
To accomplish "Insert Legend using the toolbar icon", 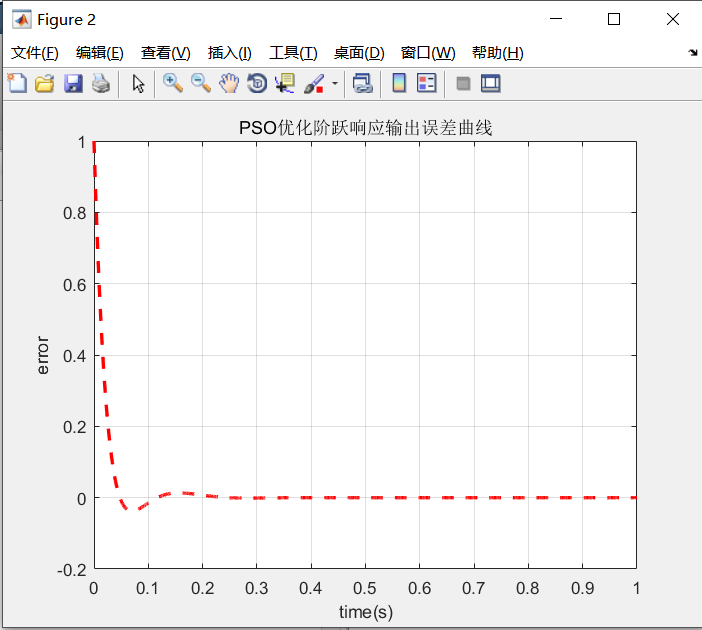I will 427,83.
